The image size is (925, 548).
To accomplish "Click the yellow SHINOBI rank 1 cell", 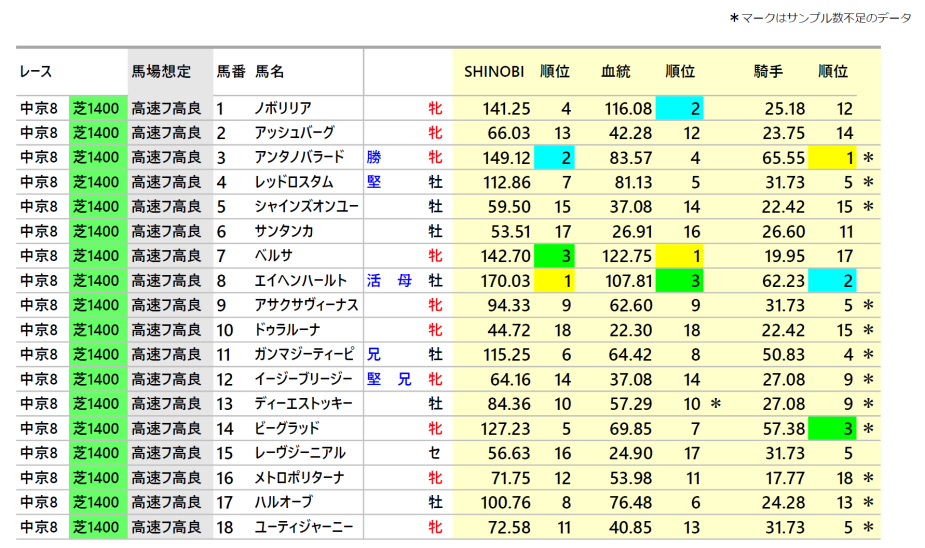I will [x=554, y=281].
